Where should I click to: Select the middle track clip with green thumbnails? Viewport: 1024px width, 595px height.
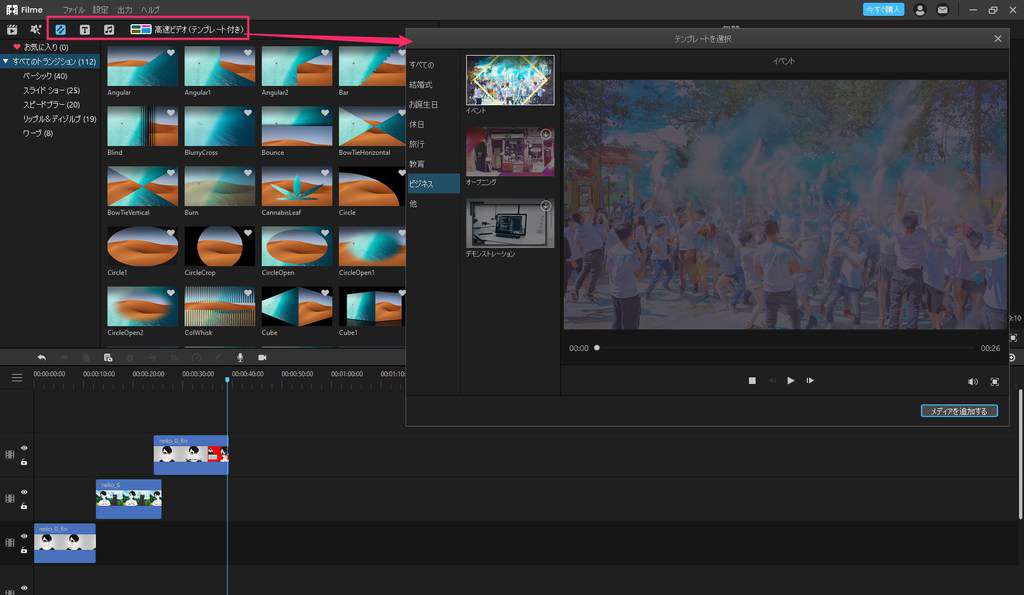pyautogui.click(x=129, y=499)
